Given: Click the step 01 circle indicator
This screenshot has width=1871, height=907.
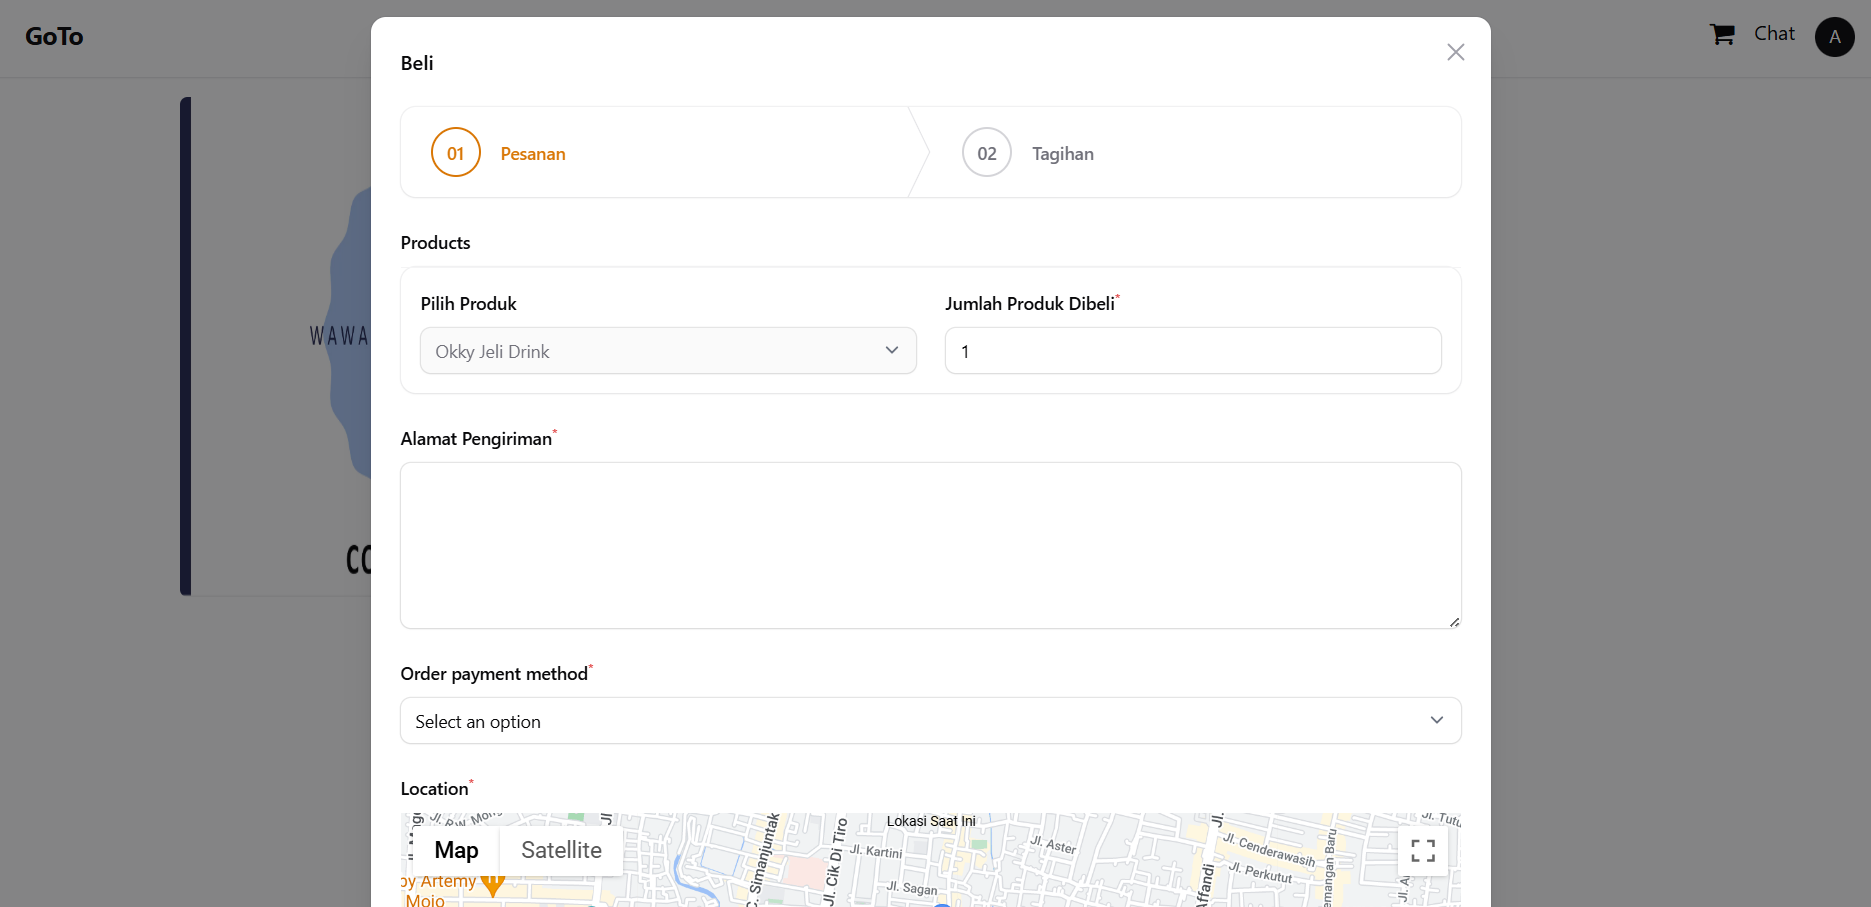Looking at the screenshot, I should click(456, 153).
